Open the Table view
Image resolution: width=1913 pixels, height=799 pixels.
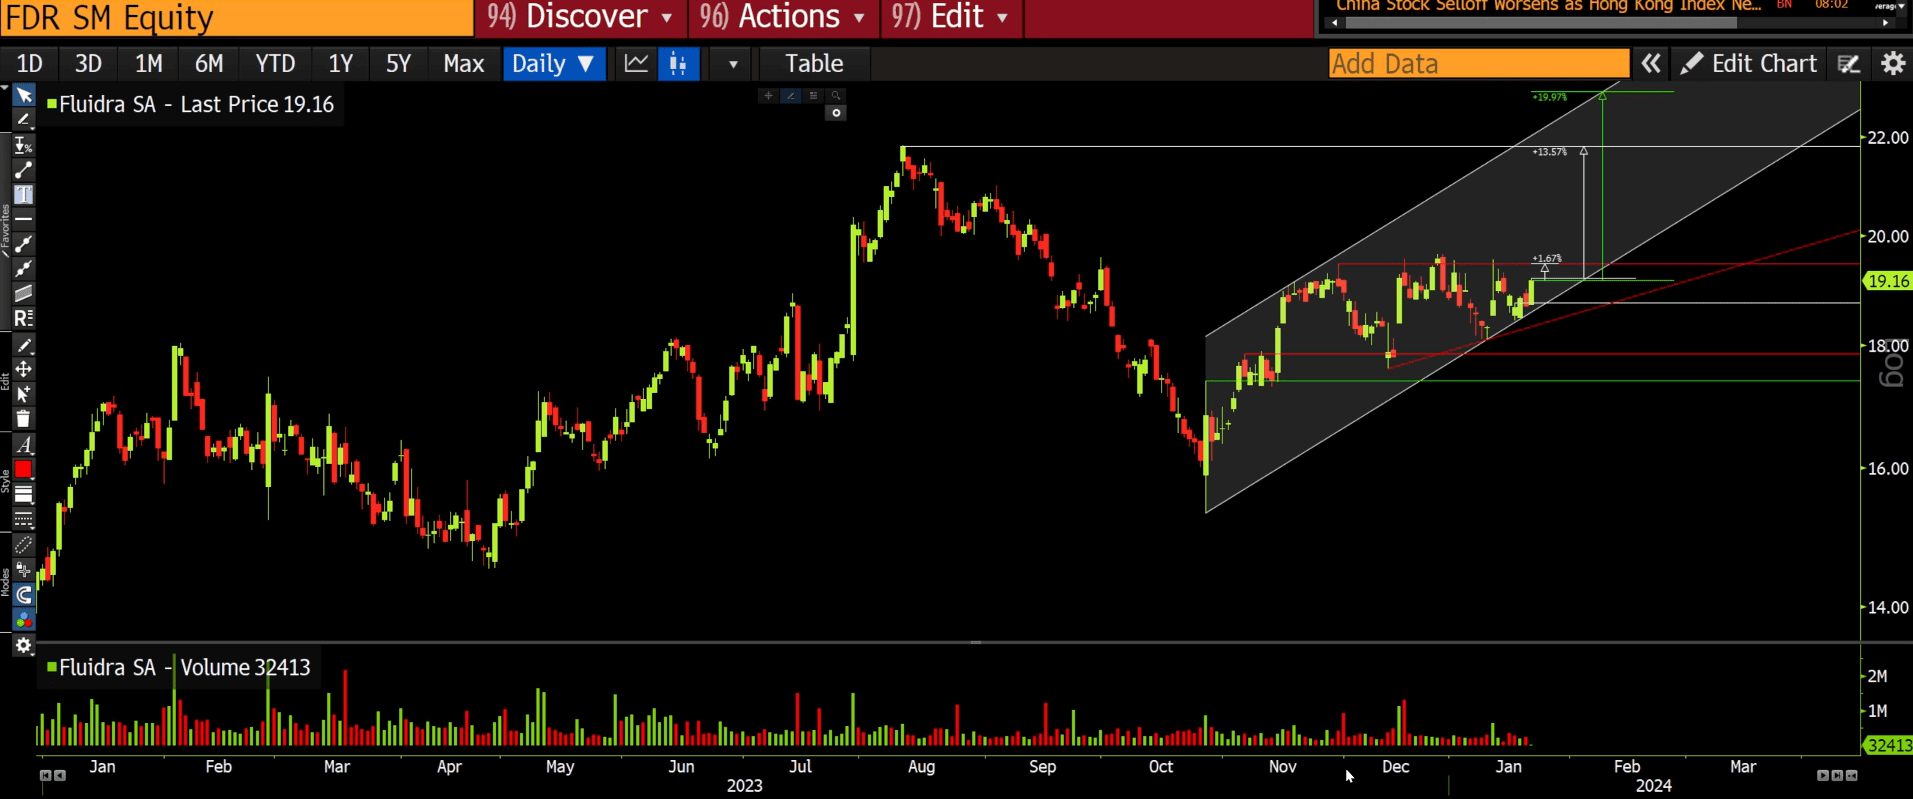pos(814,64)
